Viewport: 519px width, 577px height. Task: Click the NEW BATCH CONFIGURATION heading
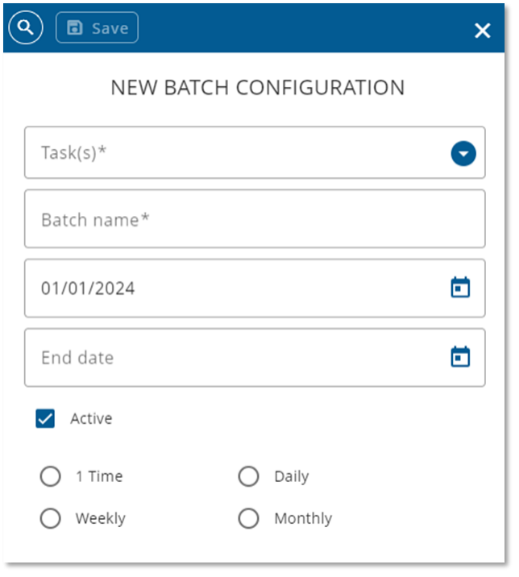coord(258,88)
